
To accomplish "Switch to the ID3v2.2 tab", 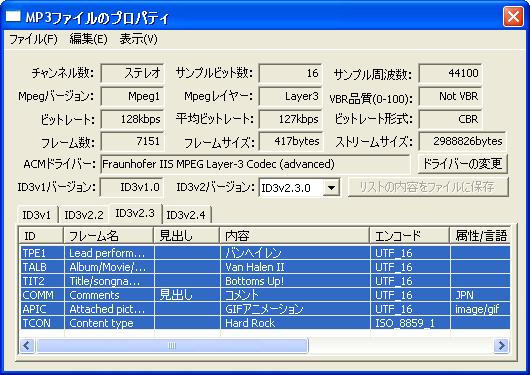I will (84, 215).
